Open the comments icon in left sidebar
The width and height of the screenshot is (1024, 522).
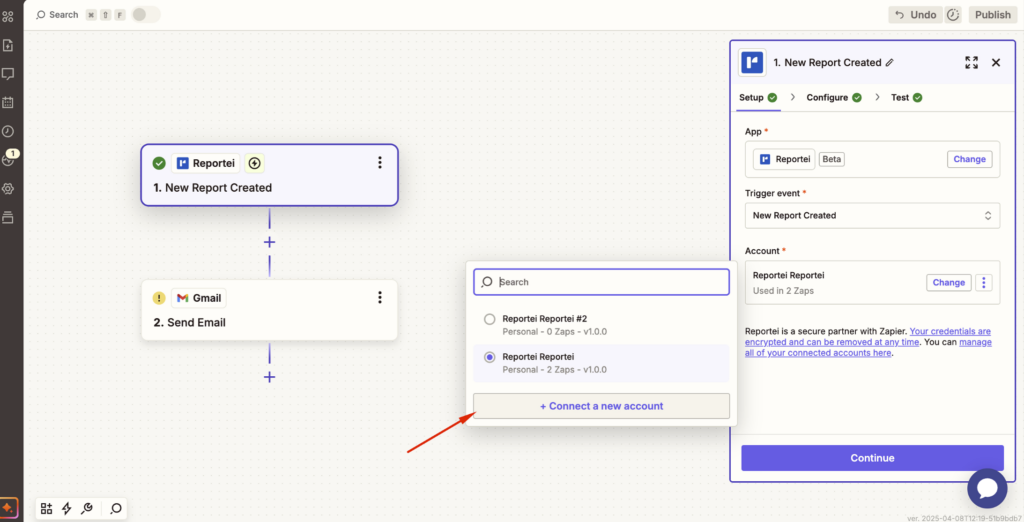pos(8,74)
